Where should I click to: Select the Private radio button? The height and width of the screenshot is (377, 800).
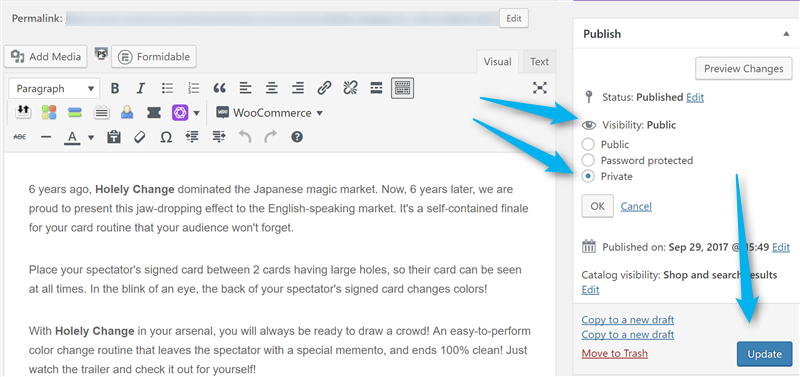coord(588,177)
